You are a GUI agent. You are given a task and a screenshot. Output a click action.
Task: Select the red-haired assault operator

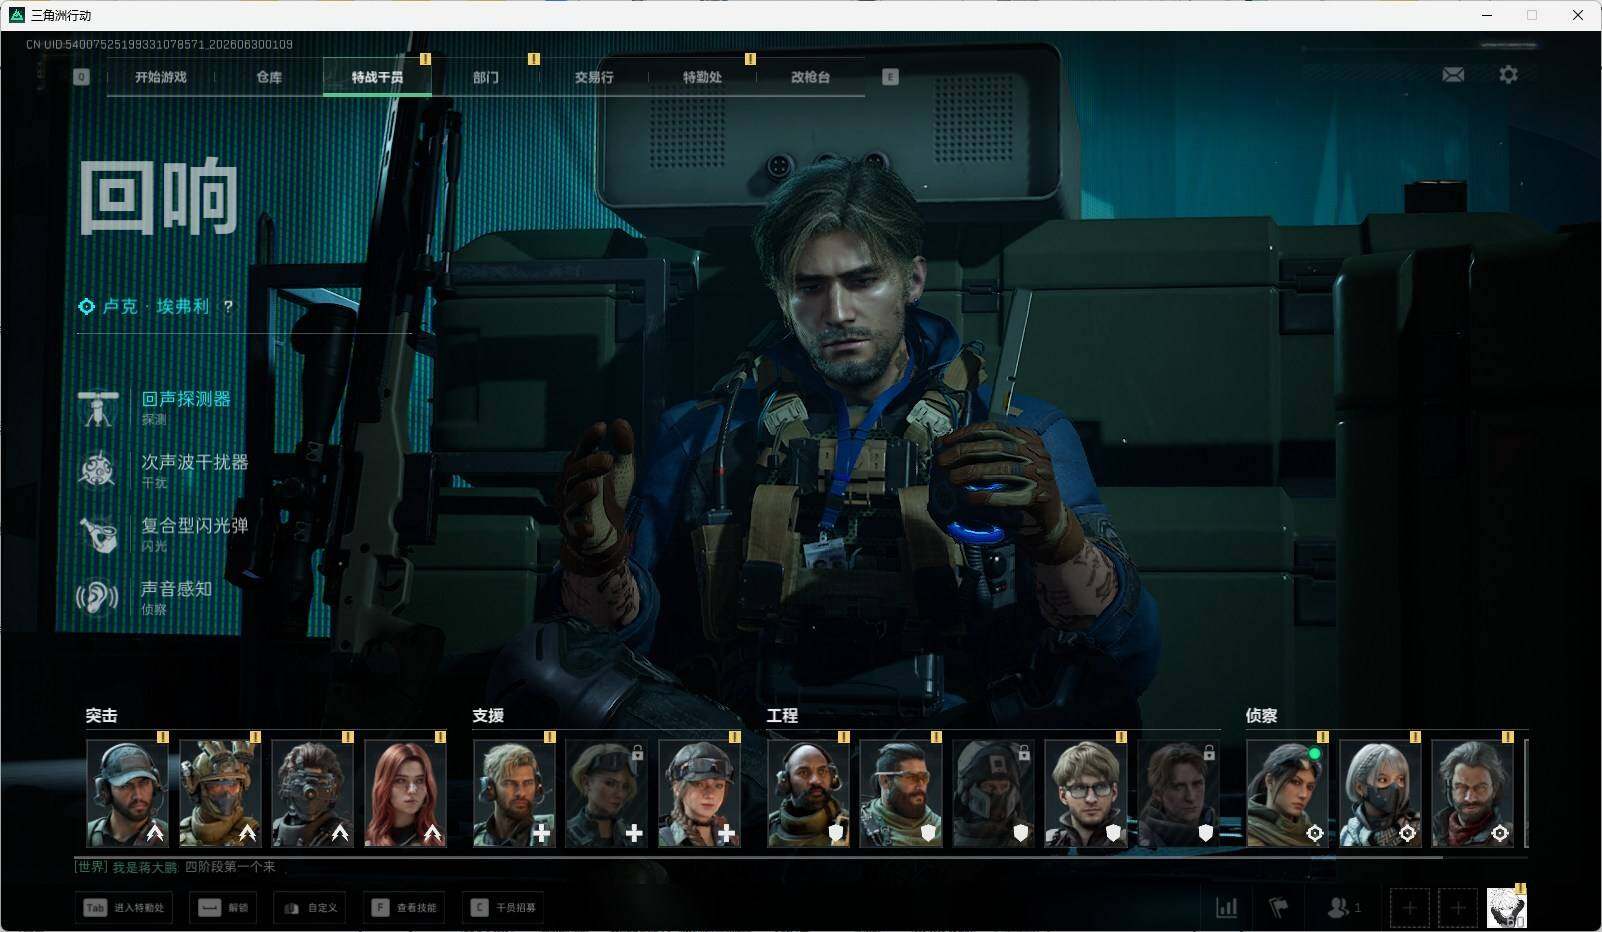coord(405,793)
